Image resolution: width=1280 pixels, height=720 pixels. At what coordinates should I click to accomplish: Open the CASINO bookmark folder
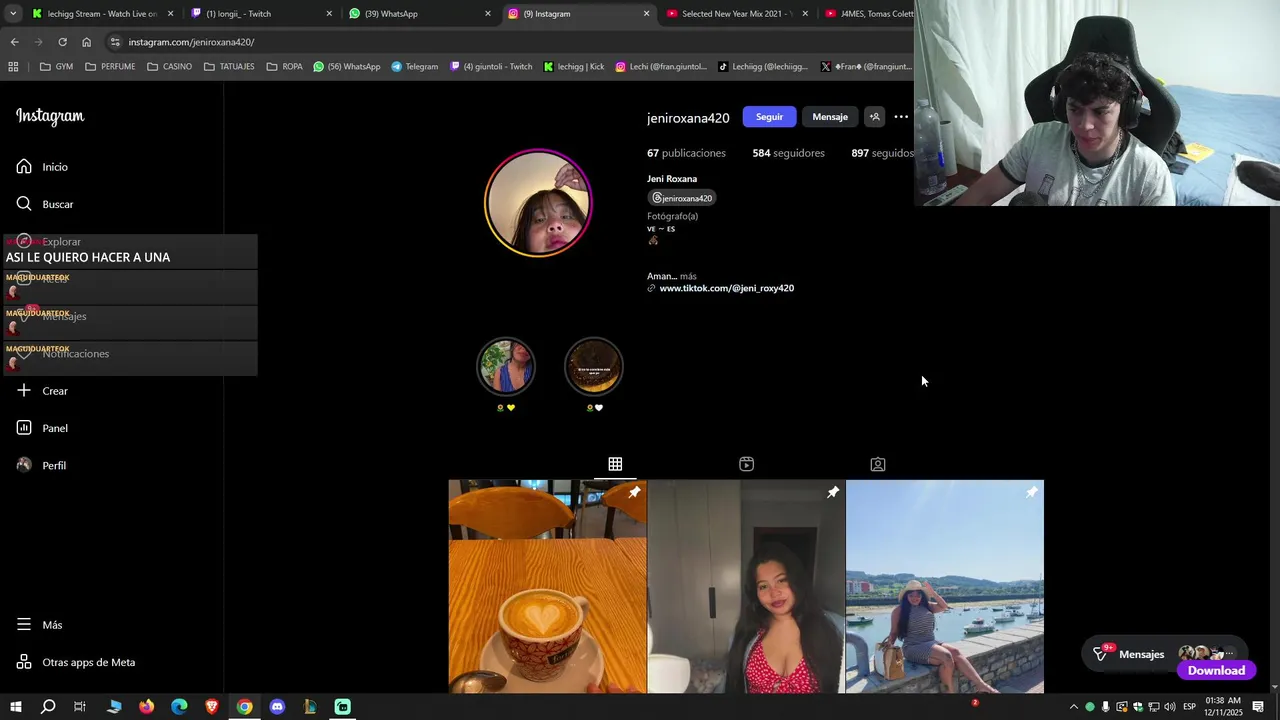pyautogui.click(x=169, y=67)
